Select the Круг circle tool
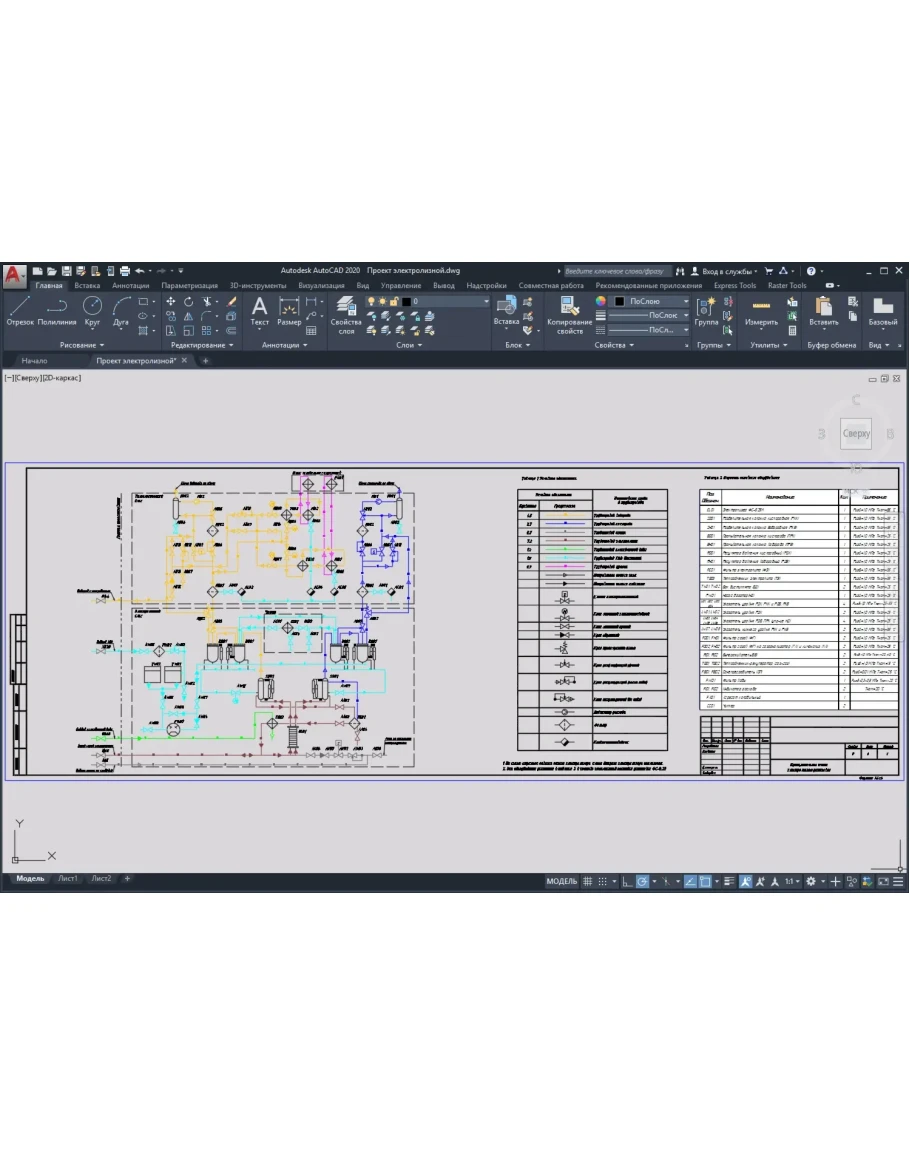The image size is (910, 1155). coord(92,309)
